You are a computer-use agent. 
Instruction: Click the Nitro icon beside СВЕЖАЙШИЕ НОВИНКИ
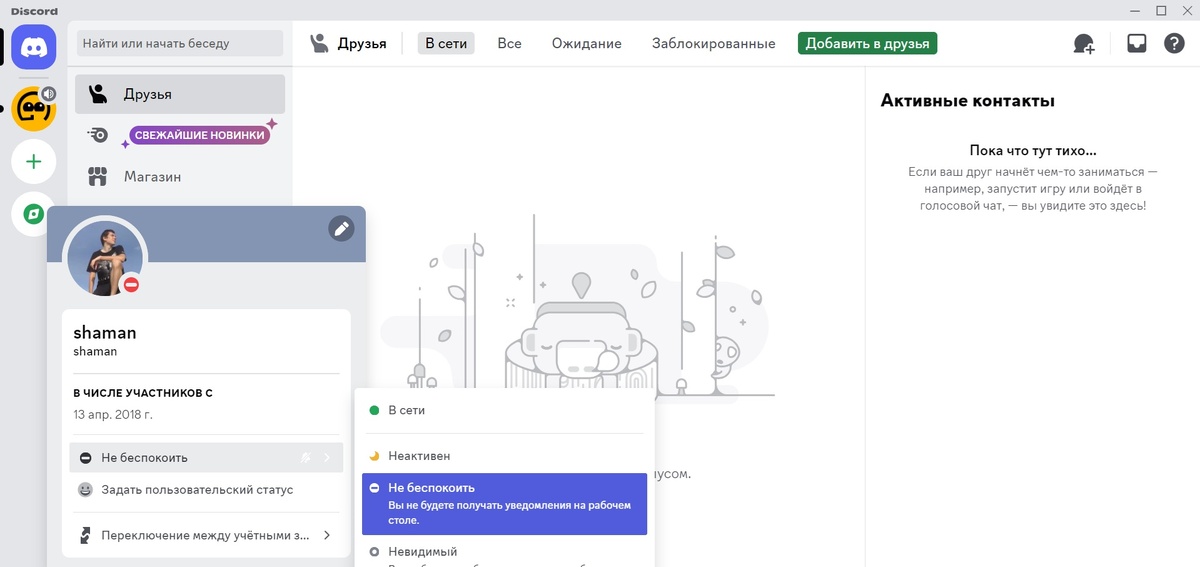pyautogui.click(x=98, y=135)
